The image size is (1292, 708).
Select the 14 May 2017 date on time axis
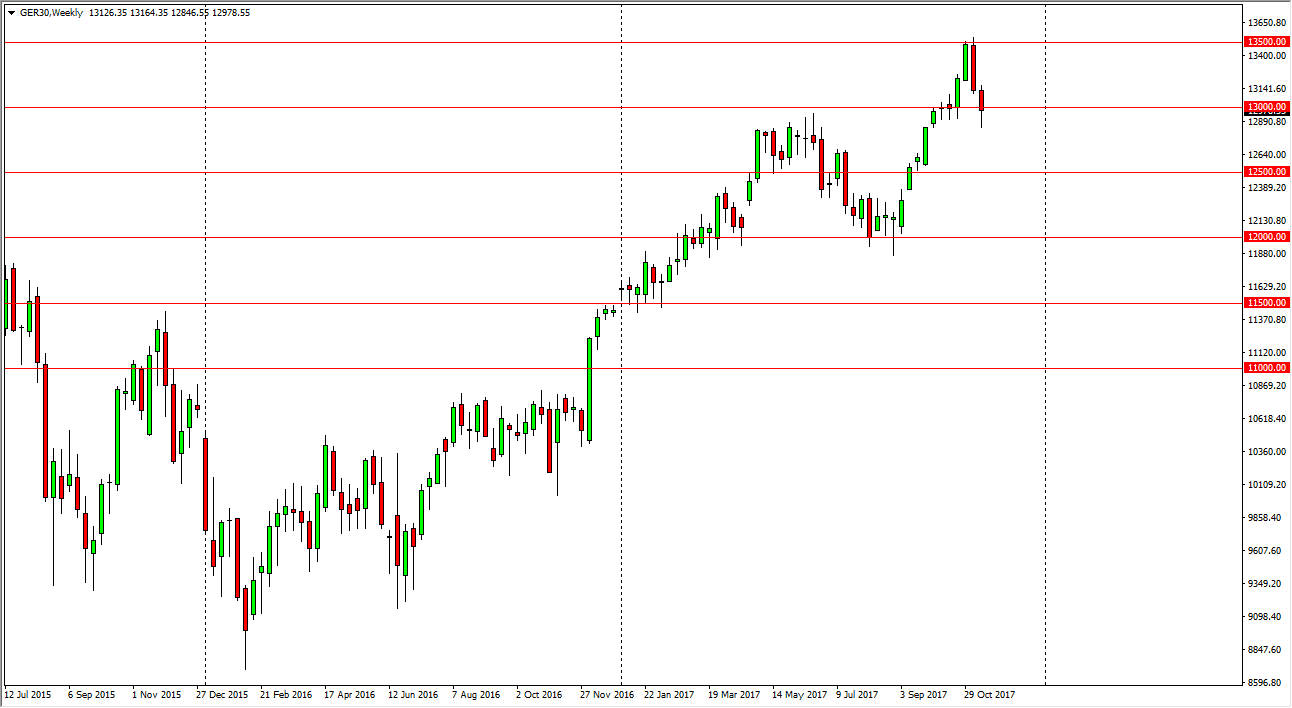coord(799,694)
